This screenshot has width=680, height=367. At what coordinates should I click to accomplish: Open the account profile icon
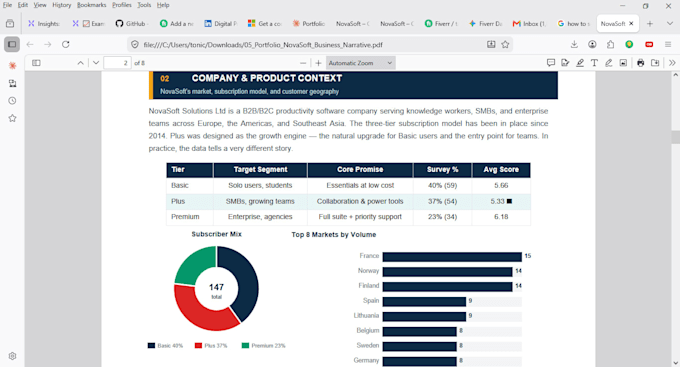592,44
